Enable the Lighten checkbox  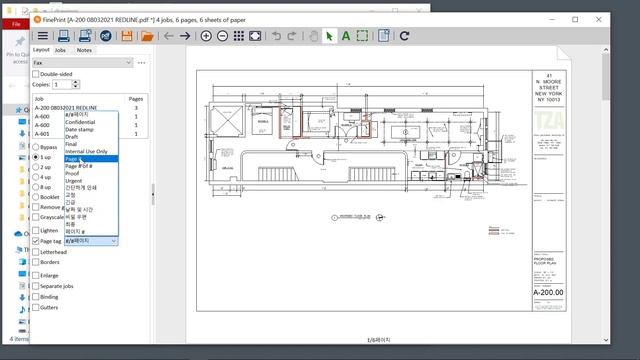coord(36,231)
